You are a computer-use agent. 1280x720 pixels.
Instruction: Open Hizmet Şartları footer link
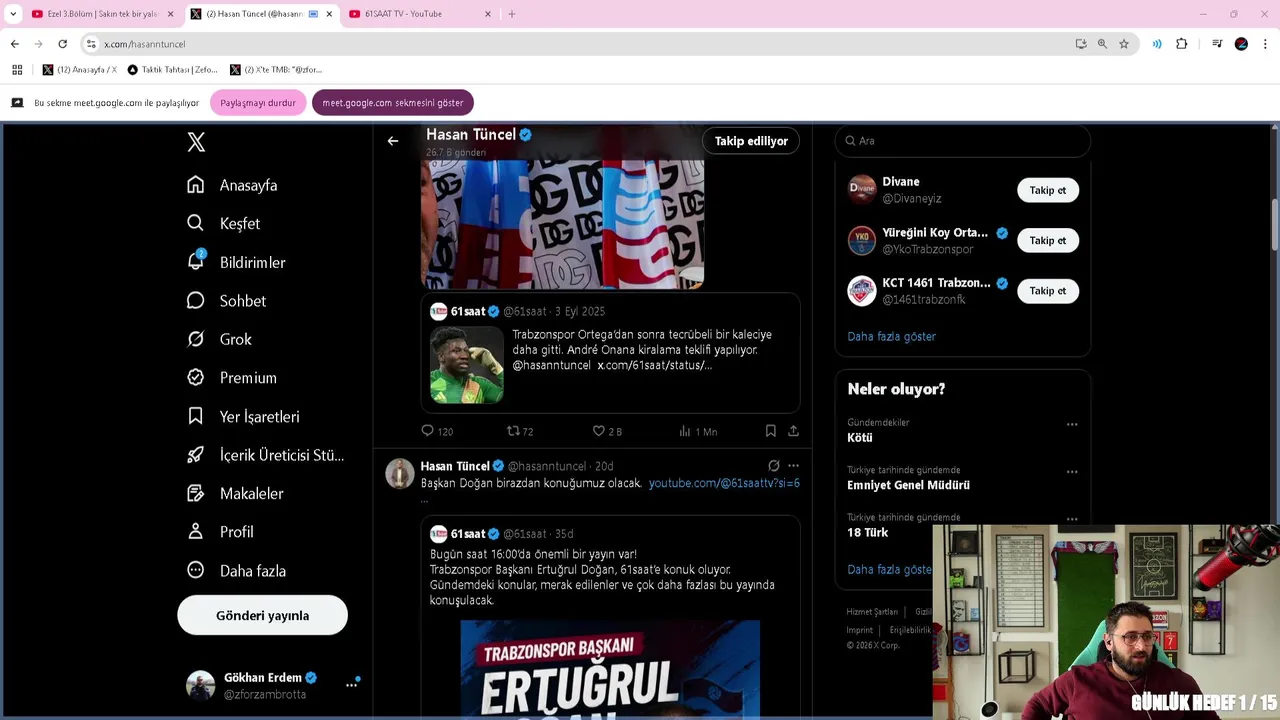(872, 612)
